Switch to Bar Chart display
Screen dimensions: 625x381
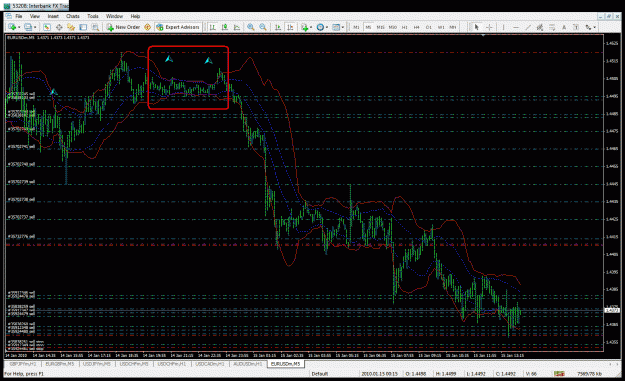click(213, 27)
